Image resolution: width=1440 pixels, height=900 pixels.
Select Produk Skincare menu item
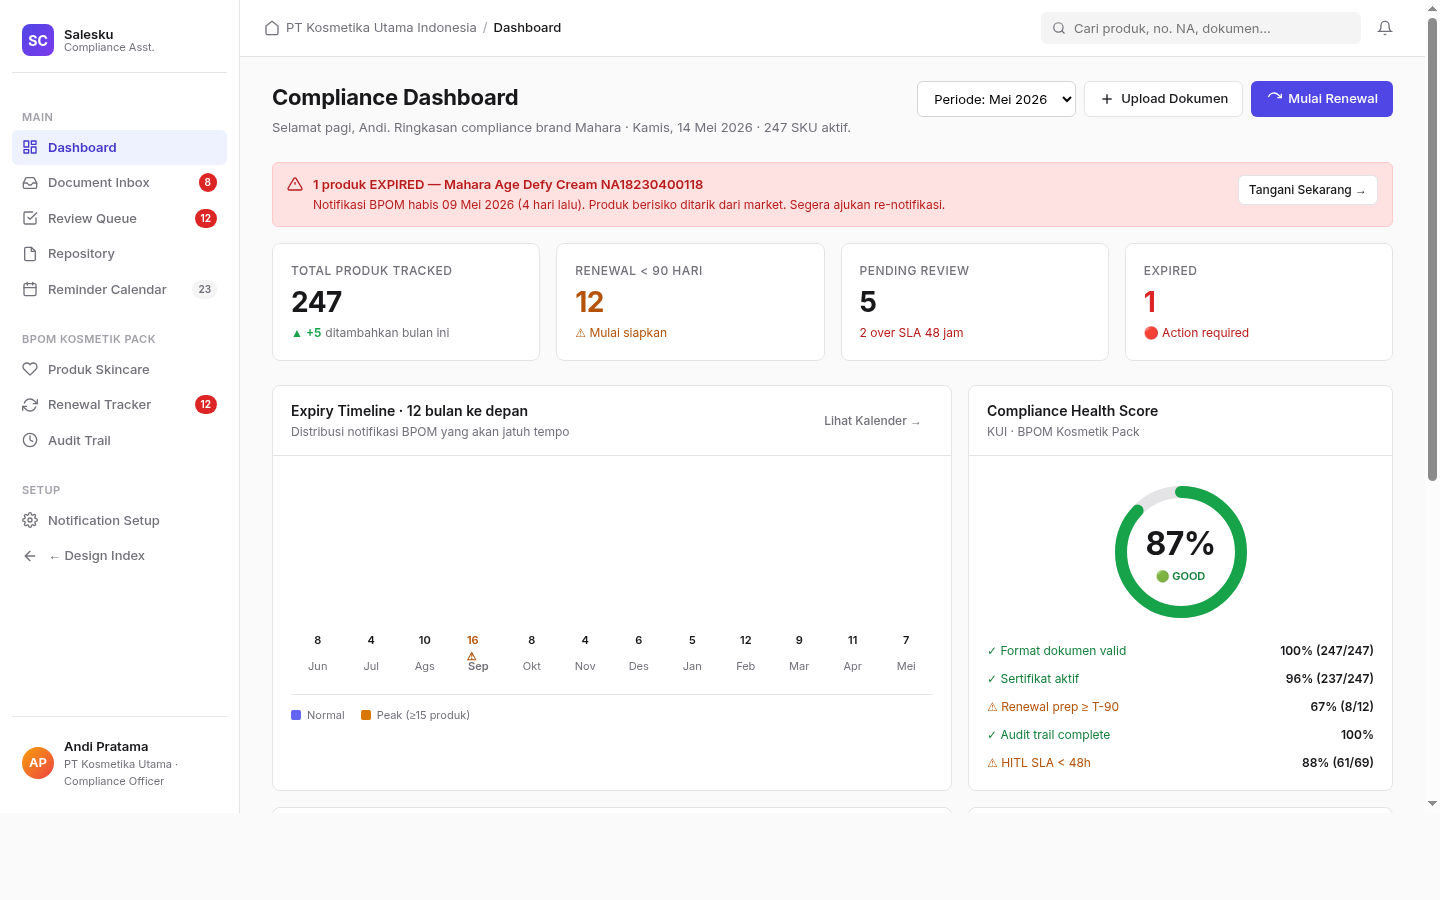(x=119, y=369)
